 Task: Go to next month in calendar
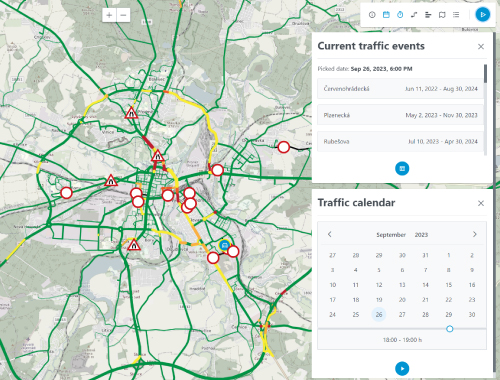pos(475,234)
